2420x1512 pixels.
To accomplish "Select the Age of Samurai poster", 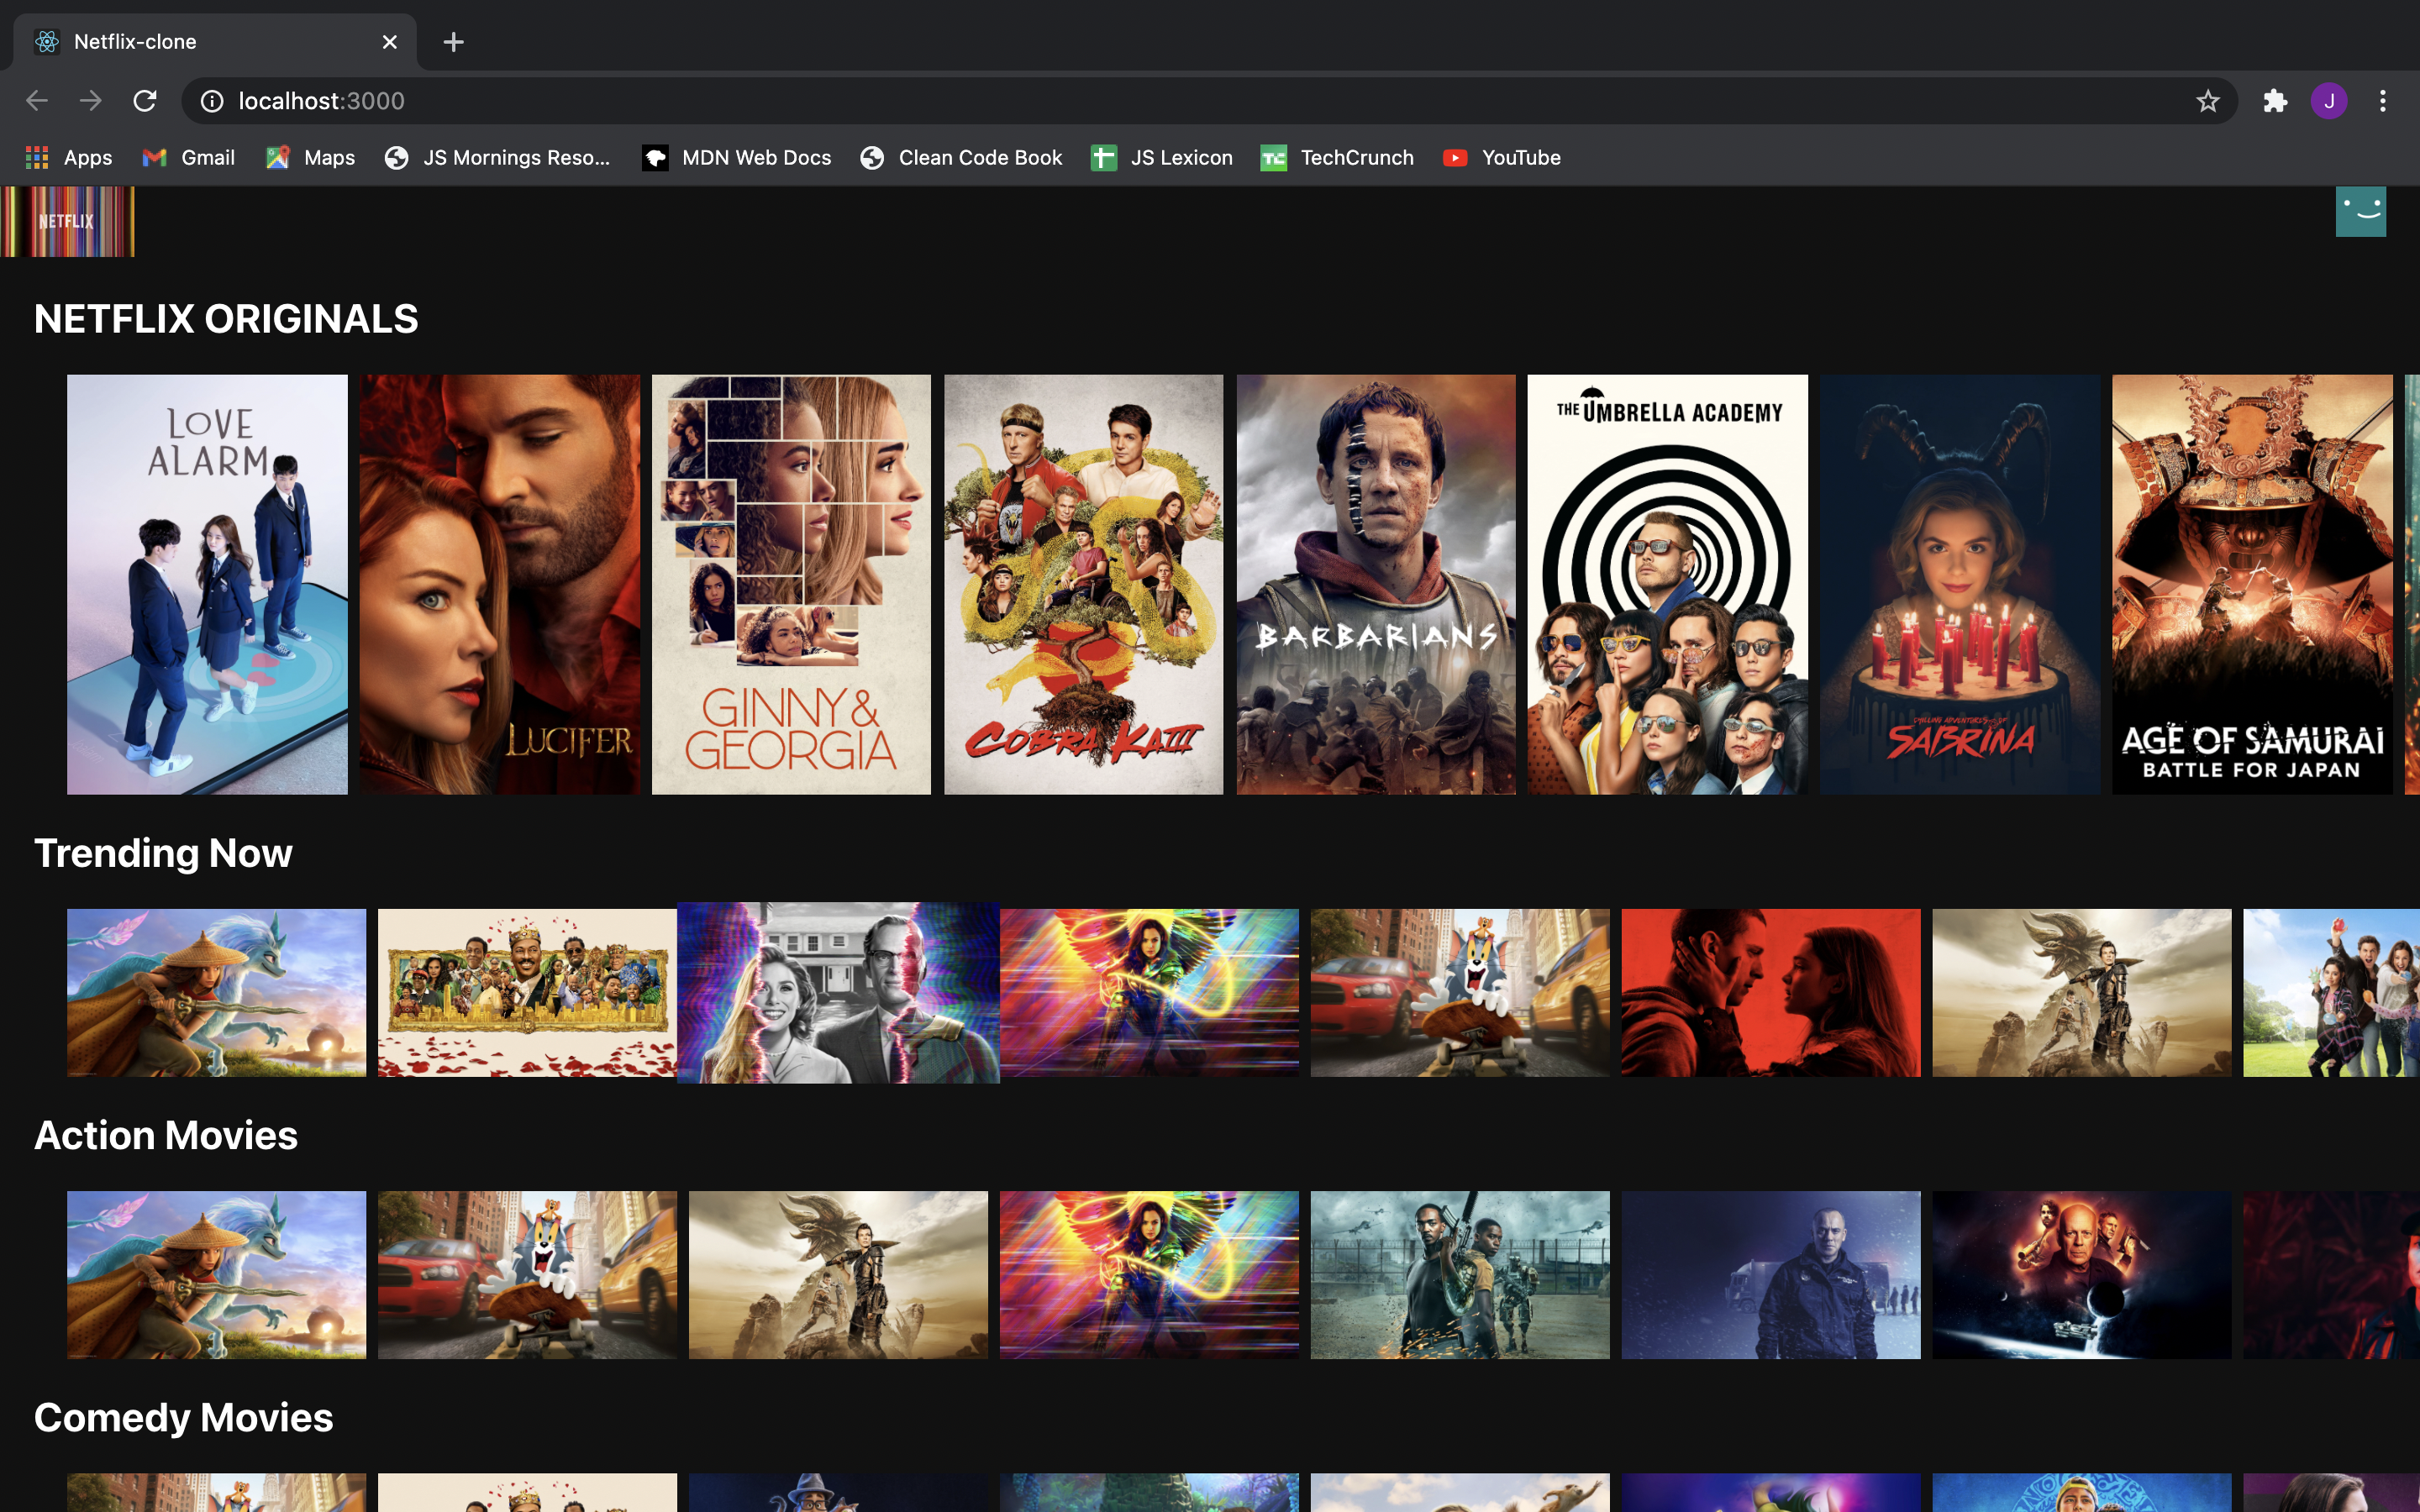I will coord(2251,584).
